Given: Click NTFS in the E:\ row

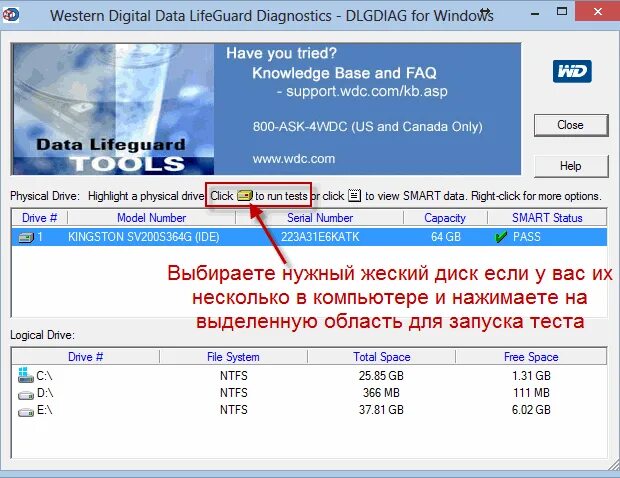Looking at the screenshot, I should tap(234, 410).
